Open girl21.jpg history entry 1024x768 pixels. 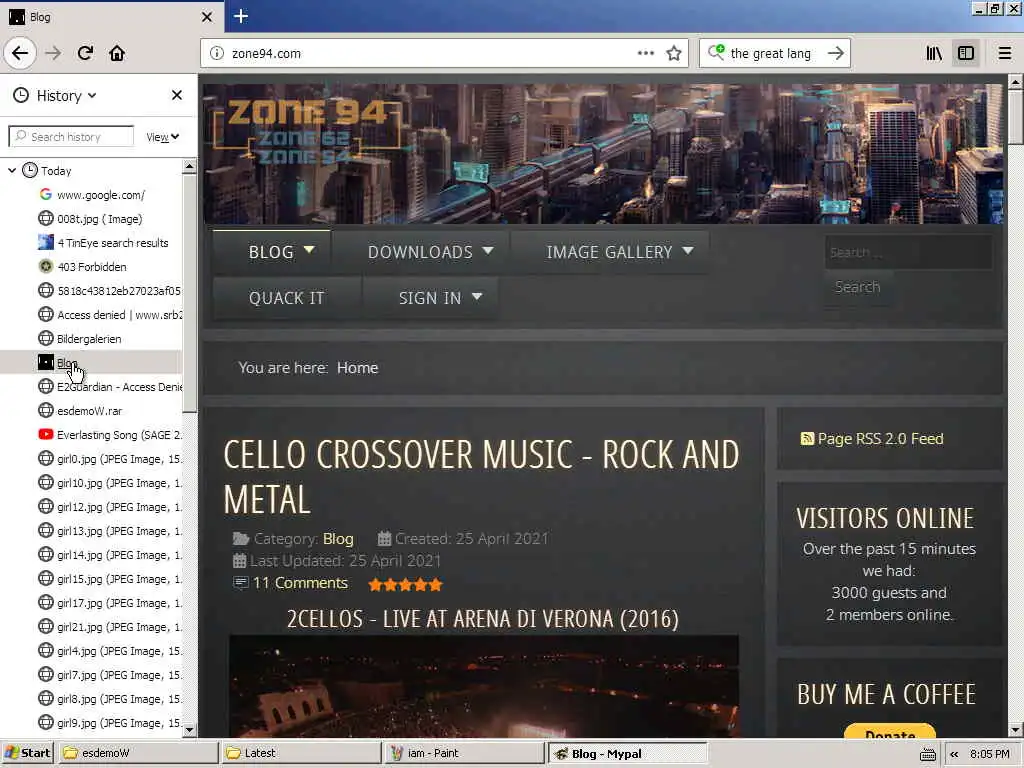pos(110,627)
